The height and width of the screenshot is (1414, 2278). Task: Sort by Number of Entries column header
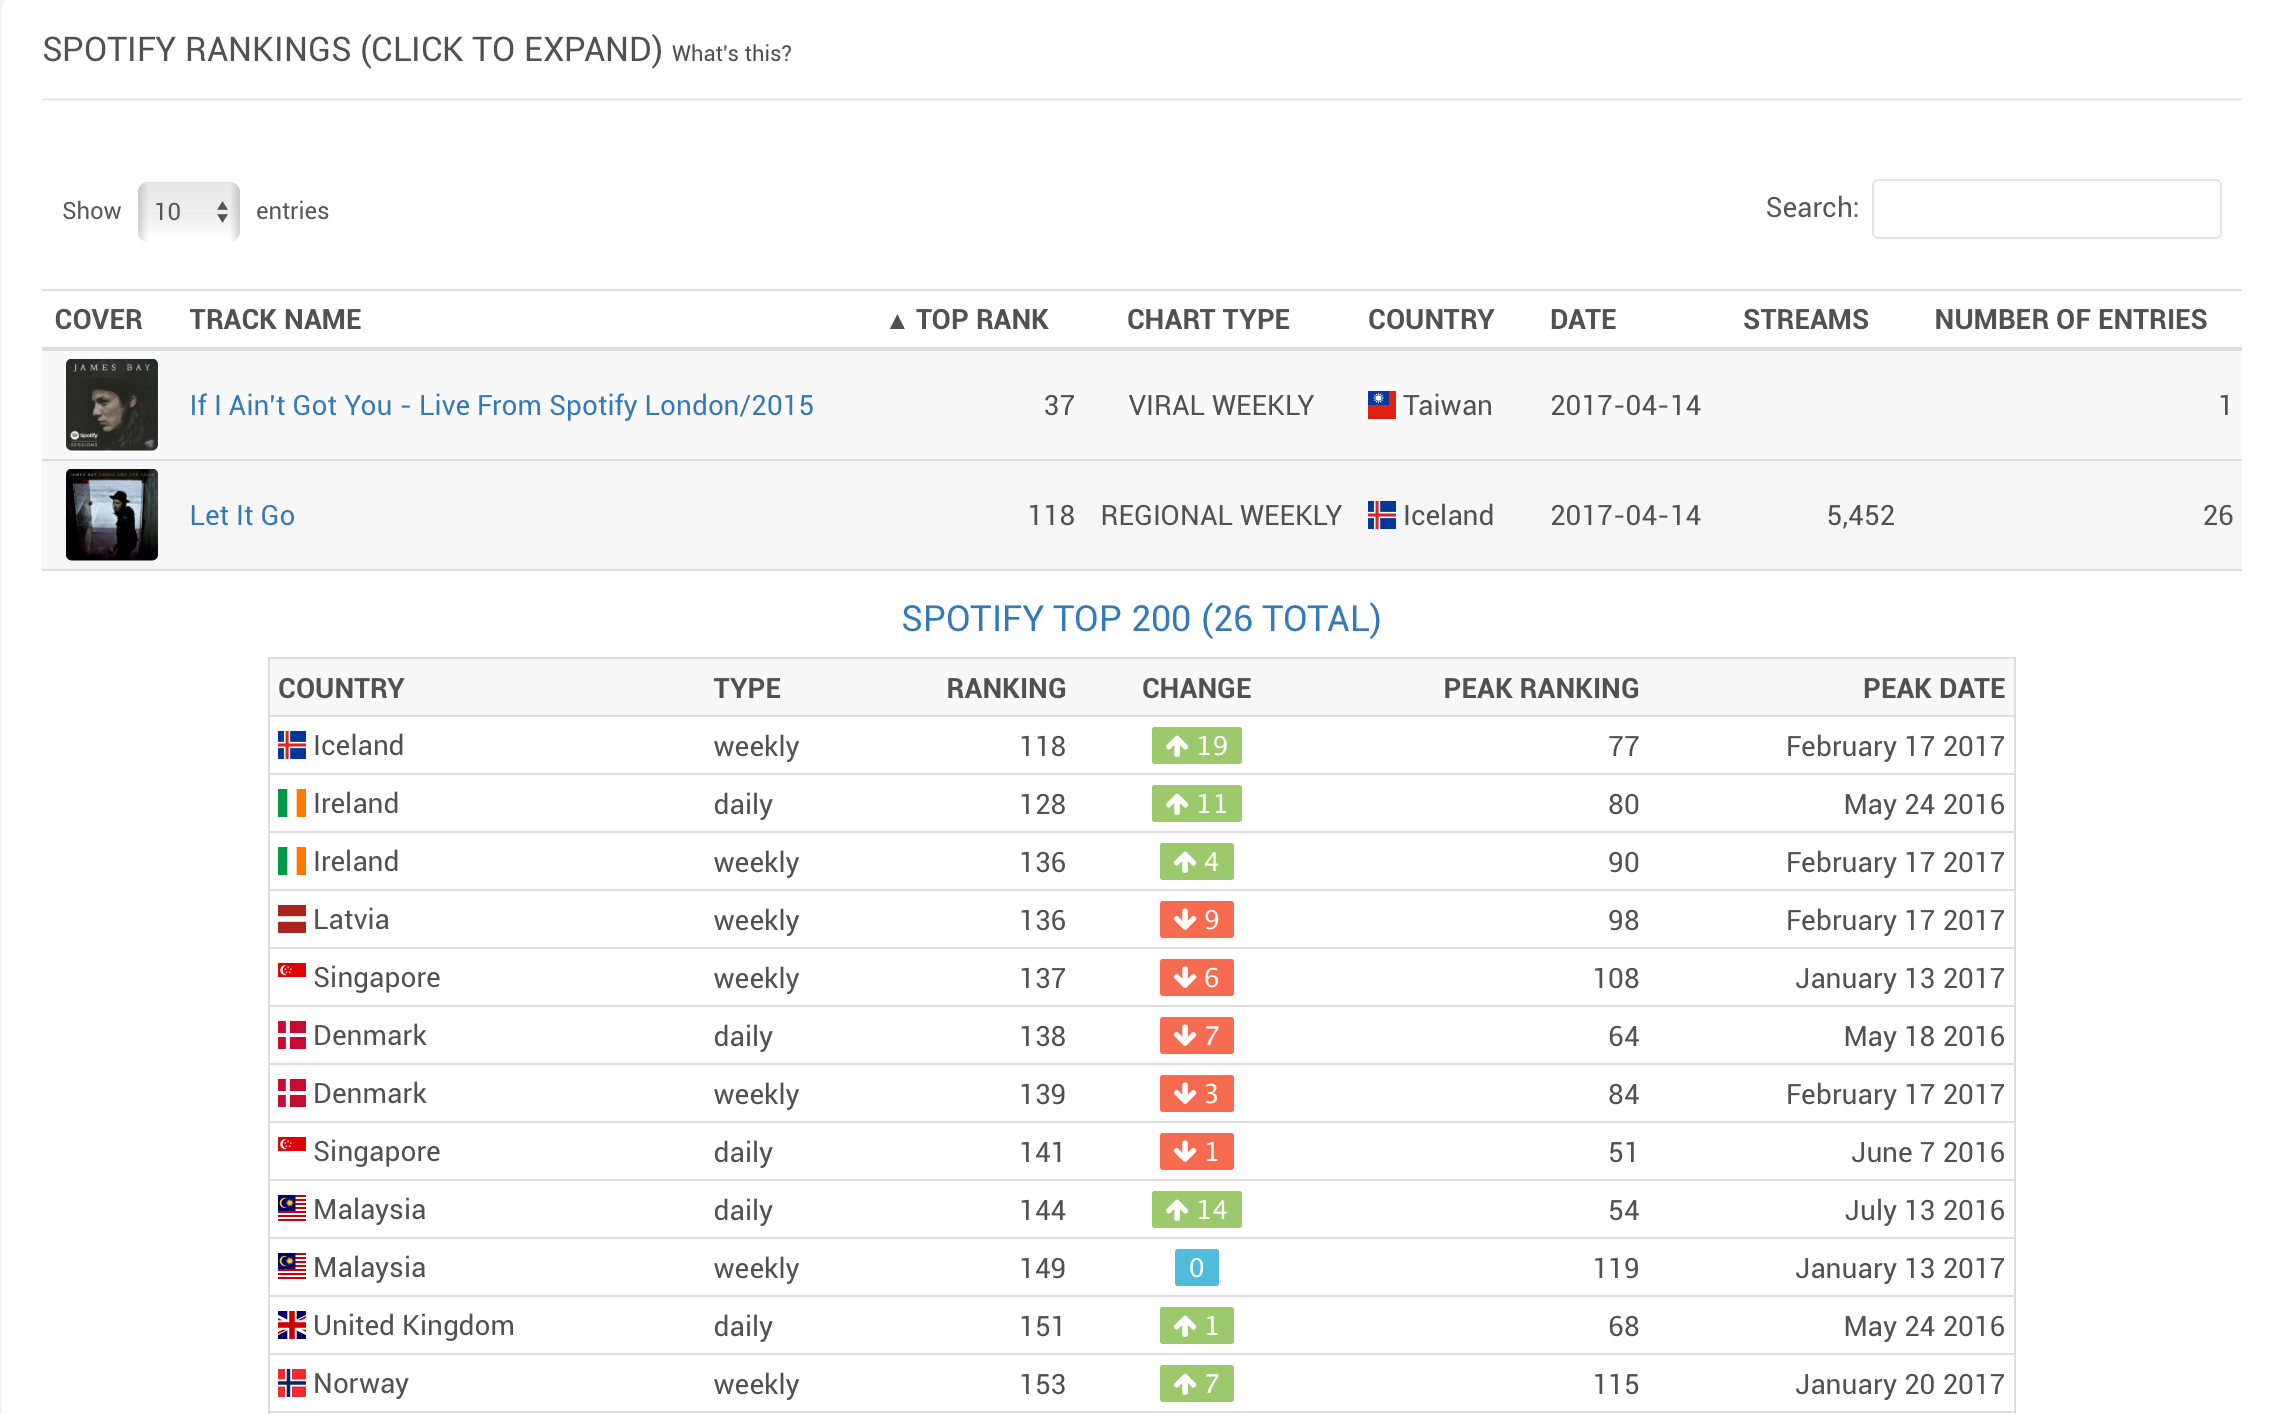[2070, 320]
